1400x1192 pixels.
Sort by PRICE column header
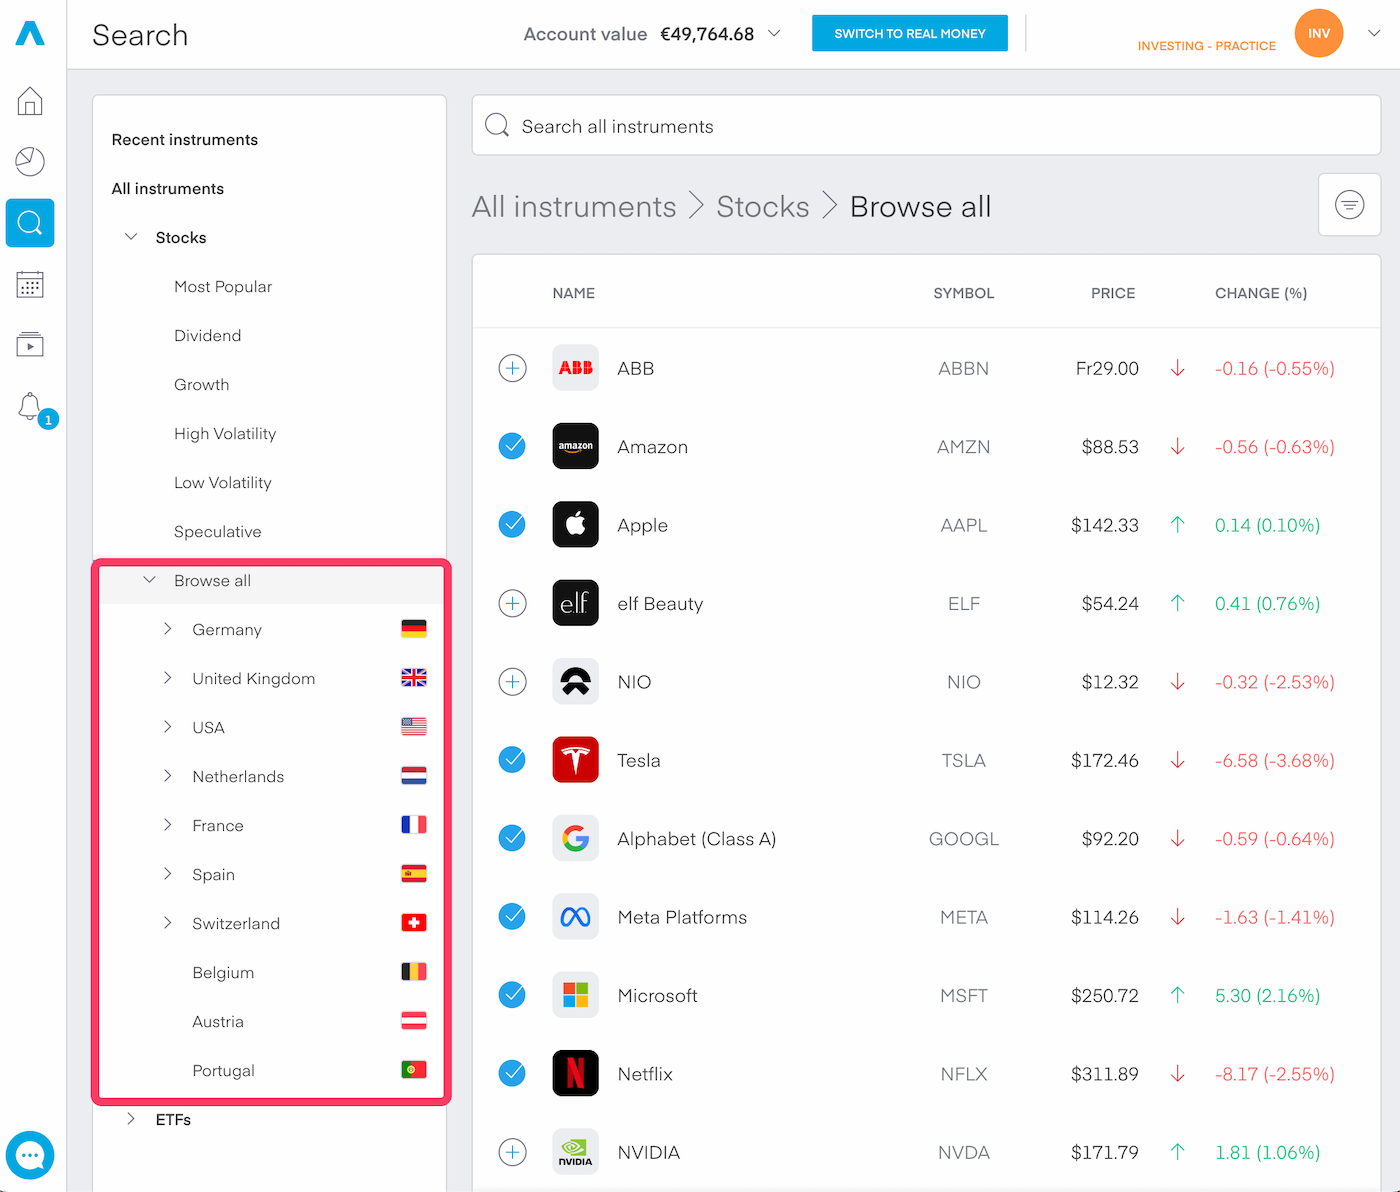tap(1113, 293)
